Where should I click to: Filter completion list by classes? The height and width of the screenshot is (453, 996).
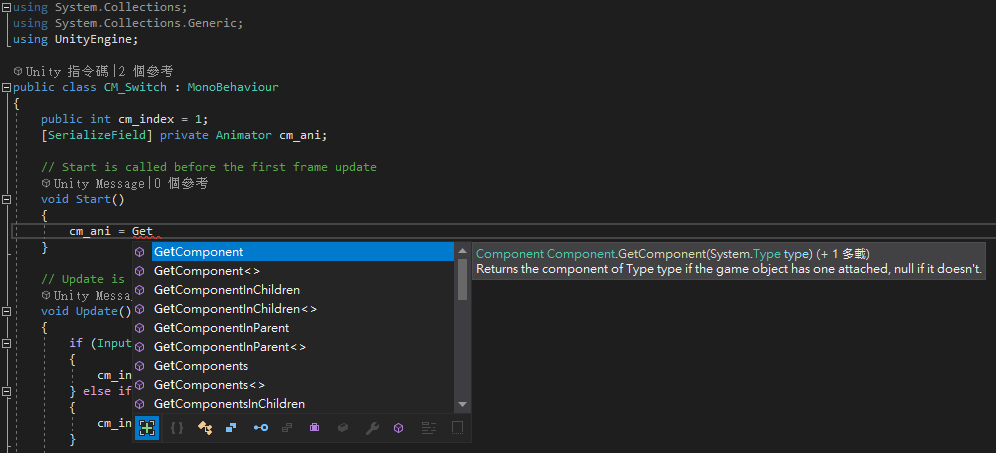(x=205, y=428)
